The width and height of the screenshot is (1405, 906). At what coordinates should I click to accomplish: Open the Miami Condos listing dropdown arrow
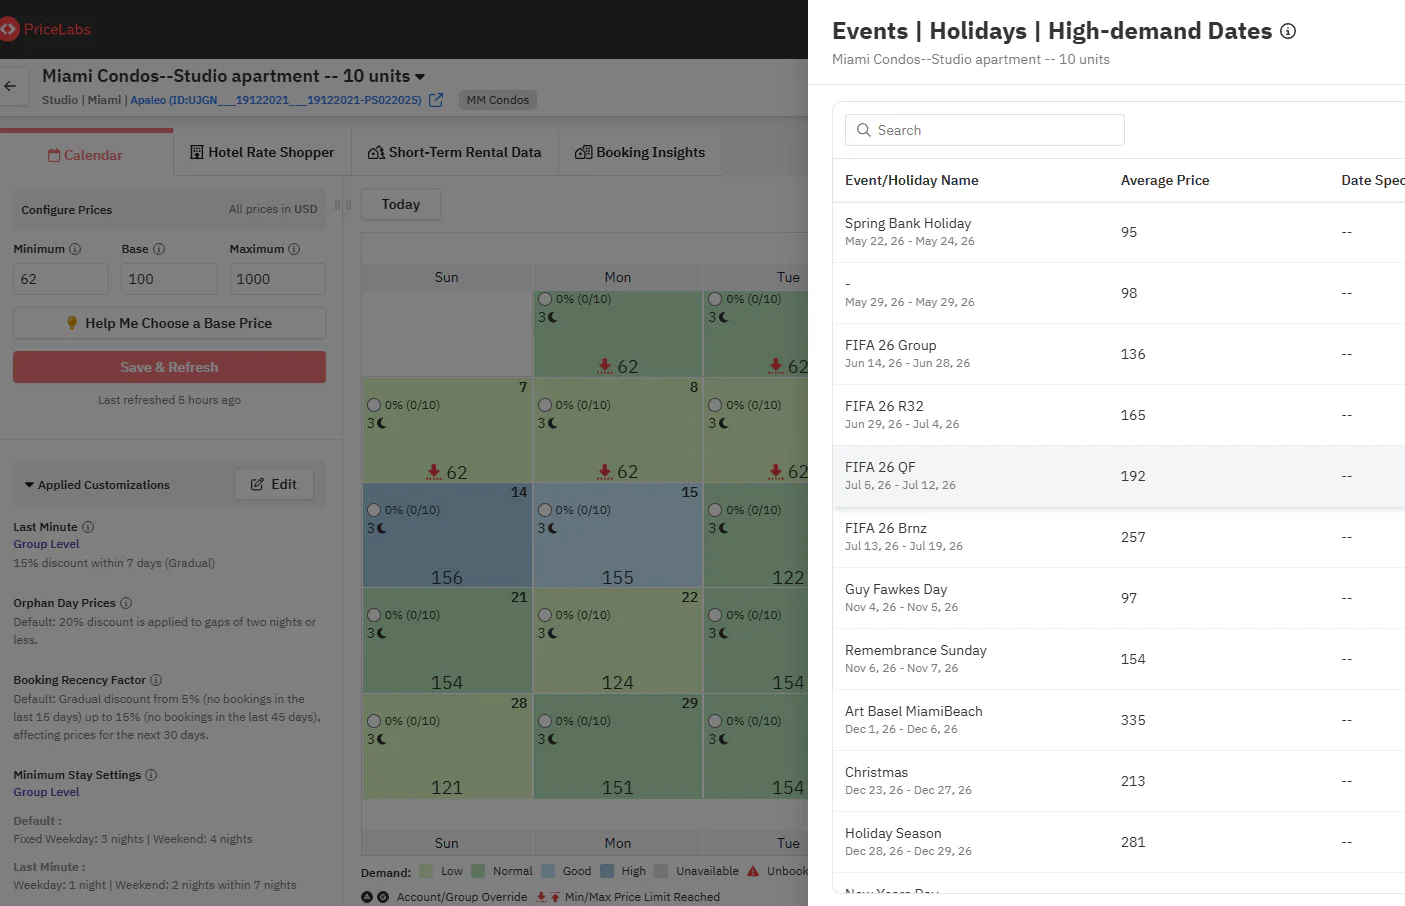(x=420, y=77)
